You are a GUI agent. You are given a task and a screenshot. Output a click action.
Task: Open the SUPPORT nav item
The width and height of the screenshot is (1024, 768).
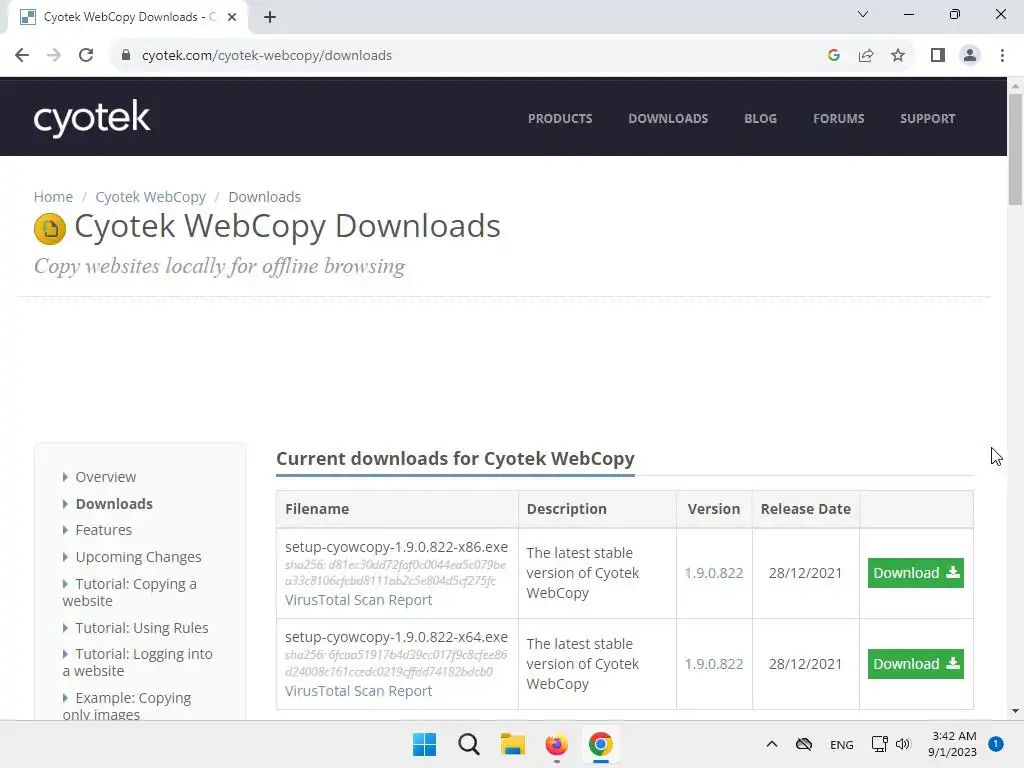927,119
